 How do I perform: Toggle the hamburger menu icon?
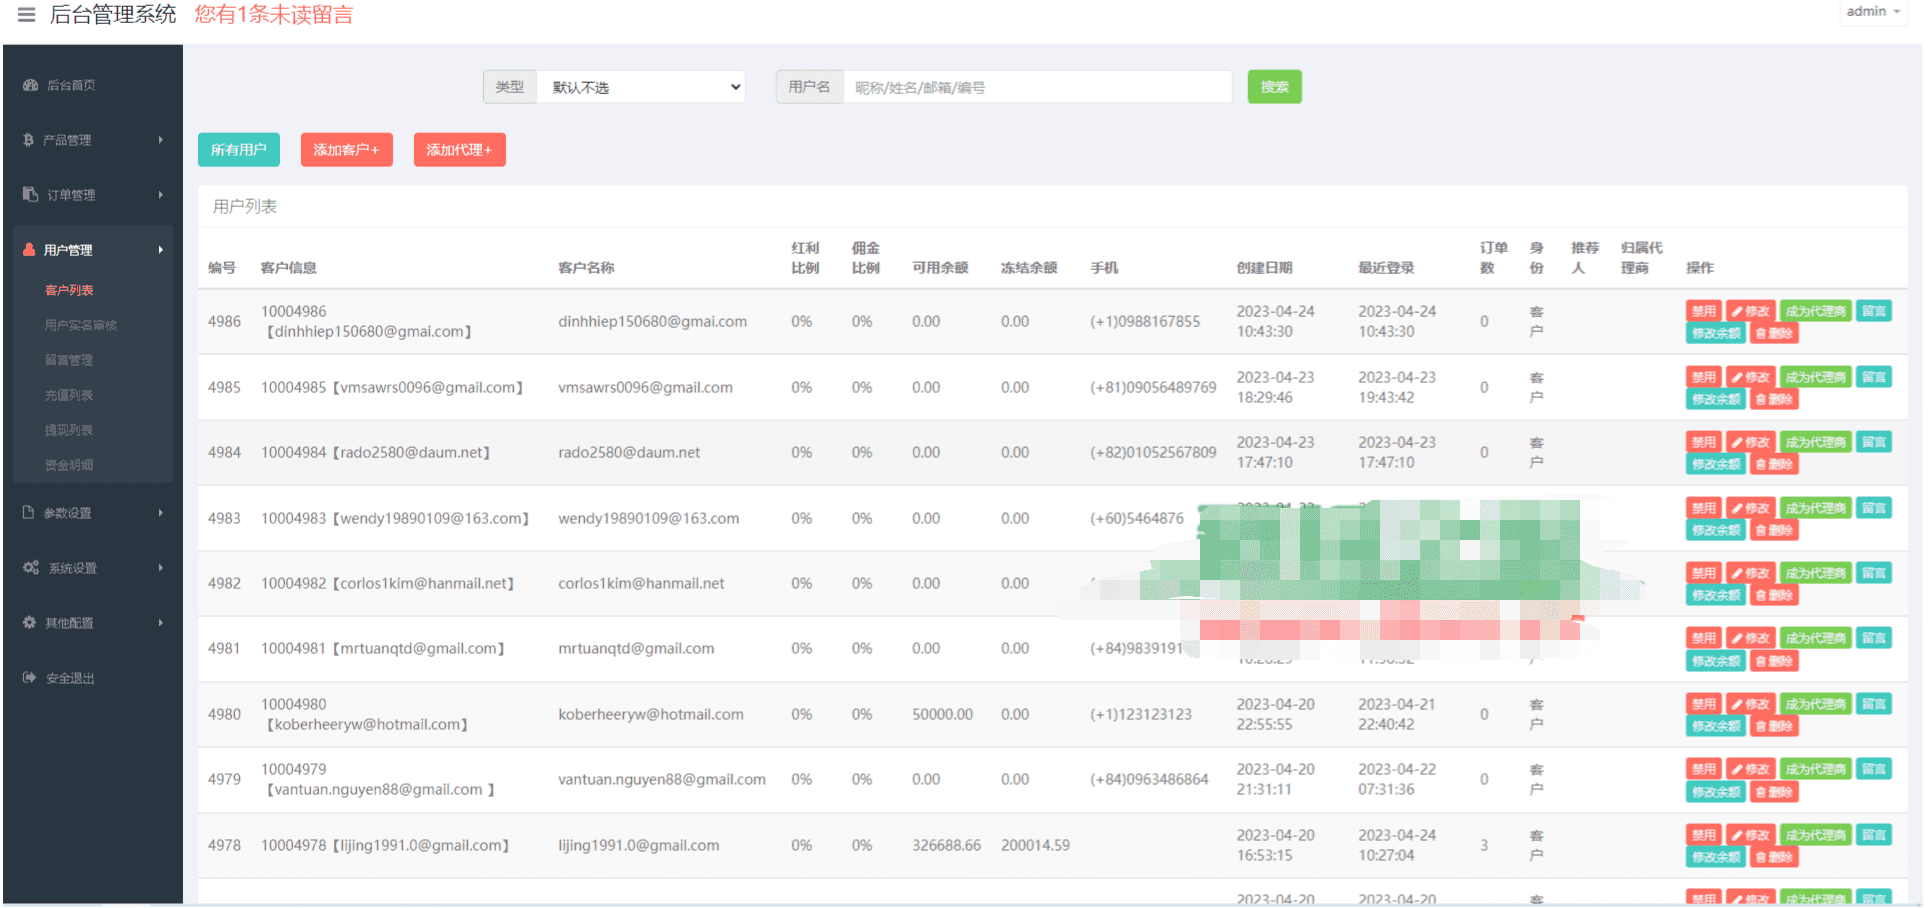coord(27,15)
